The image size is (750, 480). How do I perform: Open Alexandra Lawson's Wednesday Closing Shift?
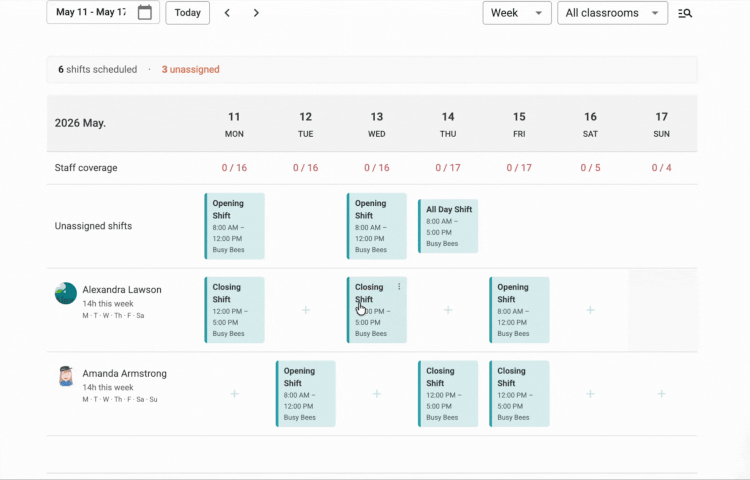(377, 310)
